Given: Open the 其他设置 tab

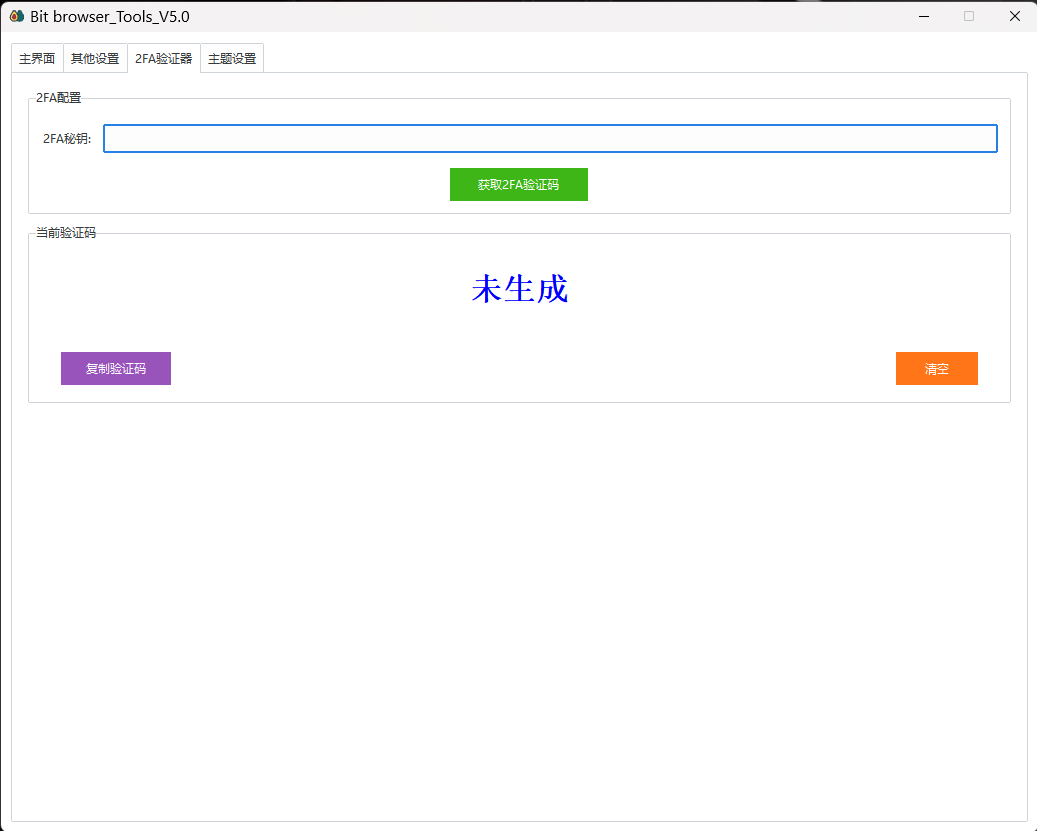Looking at the screenshot, I should [x=95, y=59].
